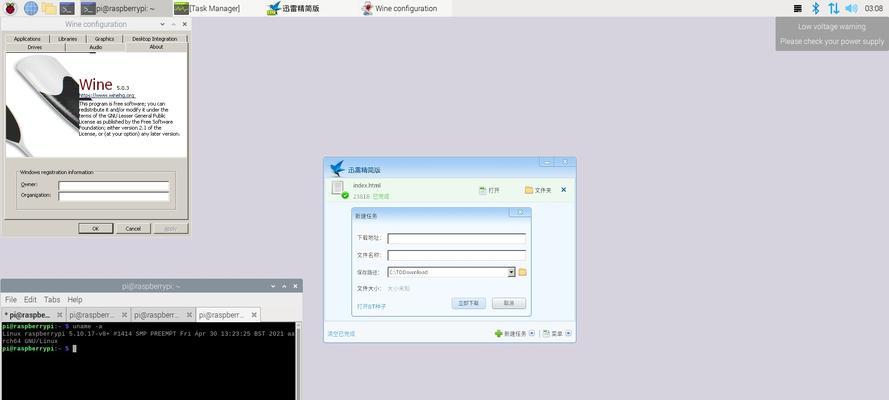Close the third terminal tab
The image size is (889, 400).
(189, 314)
